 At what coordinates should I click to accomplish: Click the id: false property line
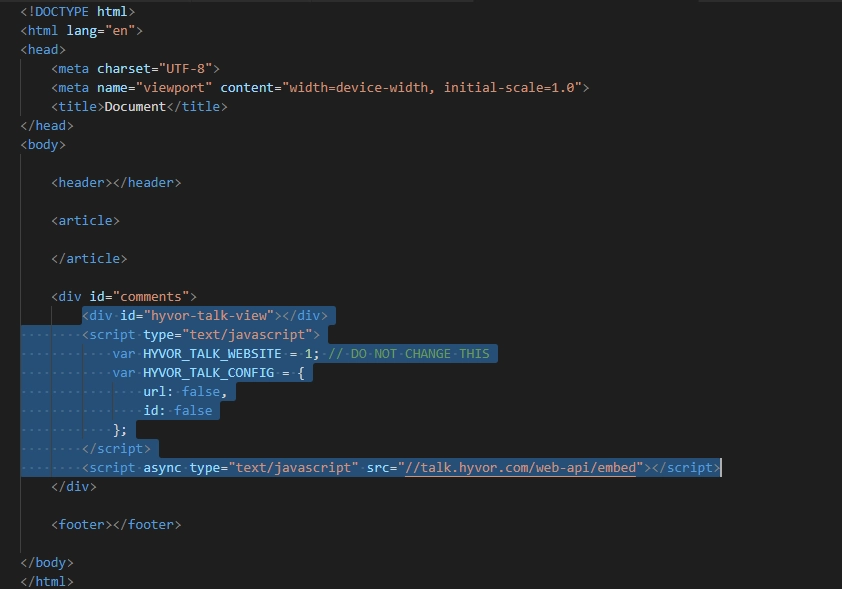tap(178, 411)
